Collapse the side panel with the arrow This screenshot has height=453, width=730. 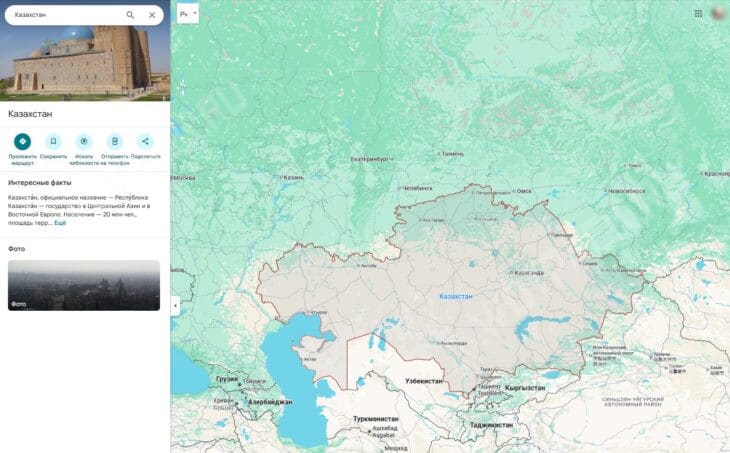click(x=175, y=306)
